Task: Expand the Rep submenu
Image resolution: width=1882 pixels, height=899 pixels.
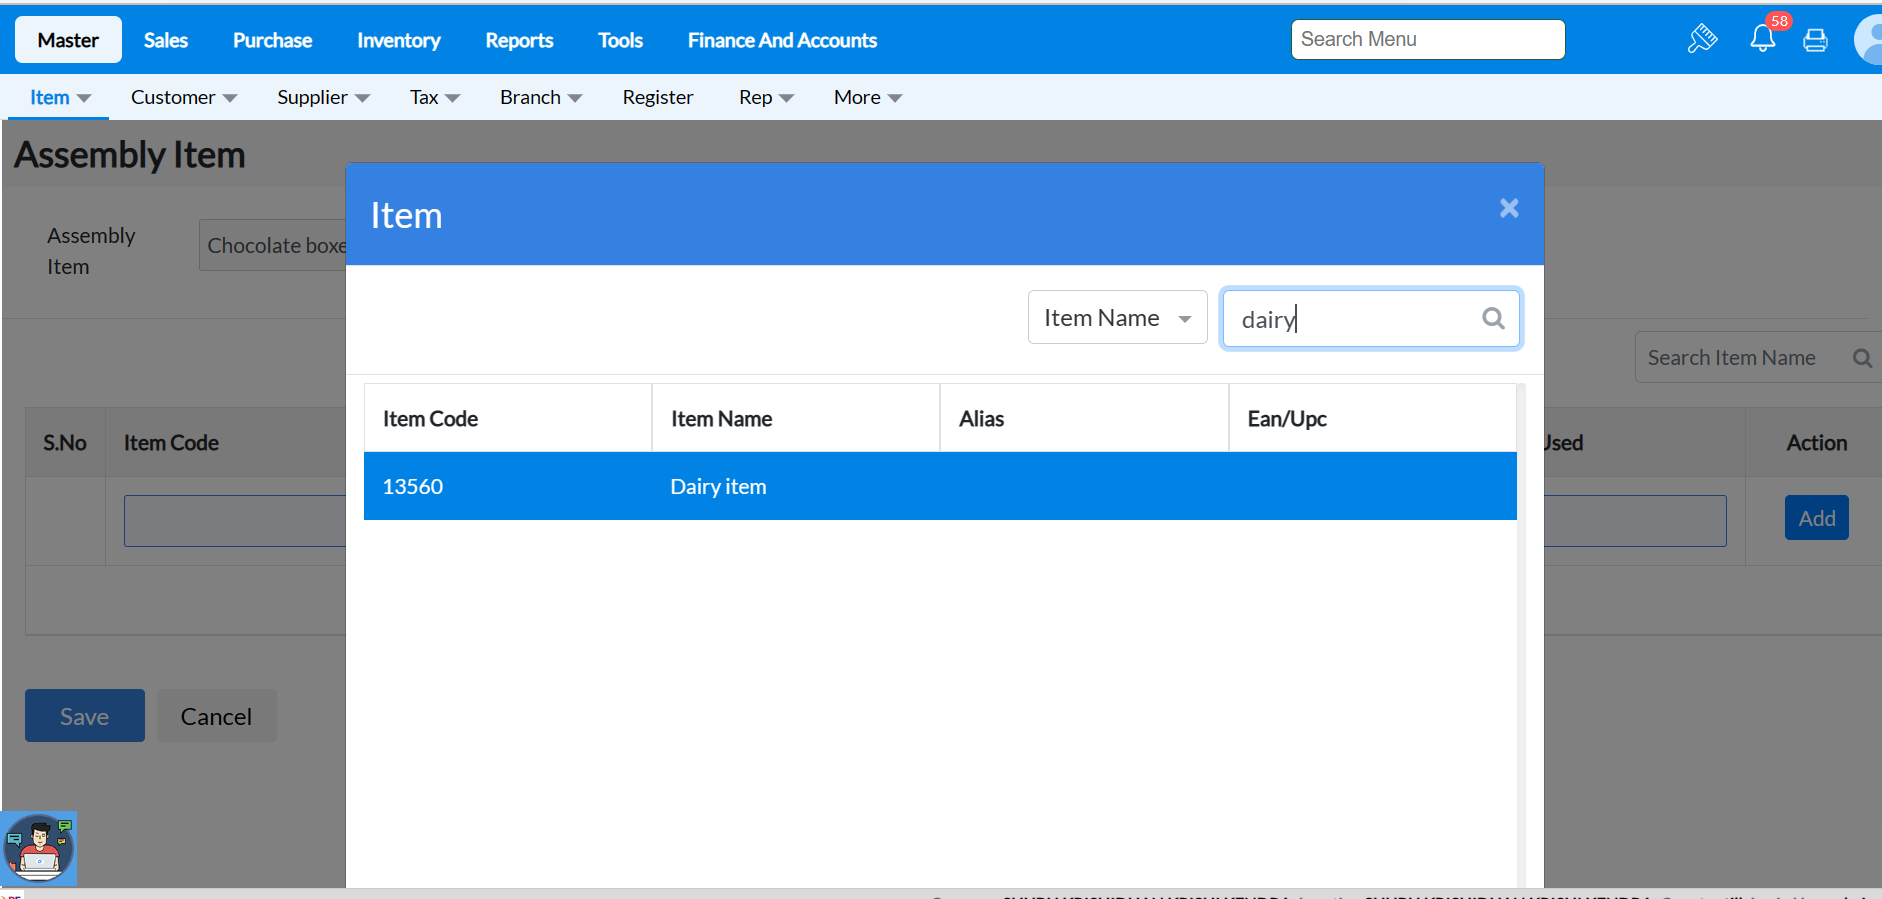Action: point(766,97)
